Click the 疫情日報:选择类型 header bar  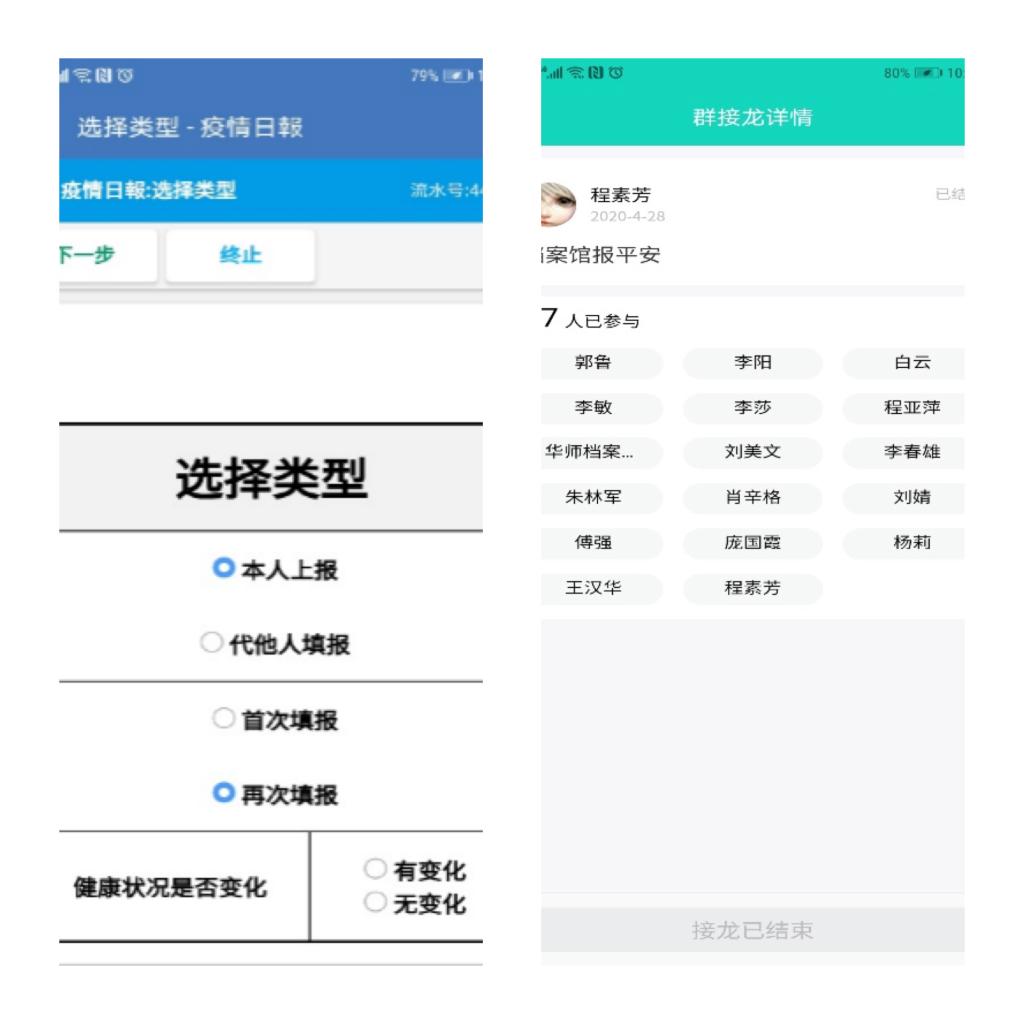click(150, 191)
